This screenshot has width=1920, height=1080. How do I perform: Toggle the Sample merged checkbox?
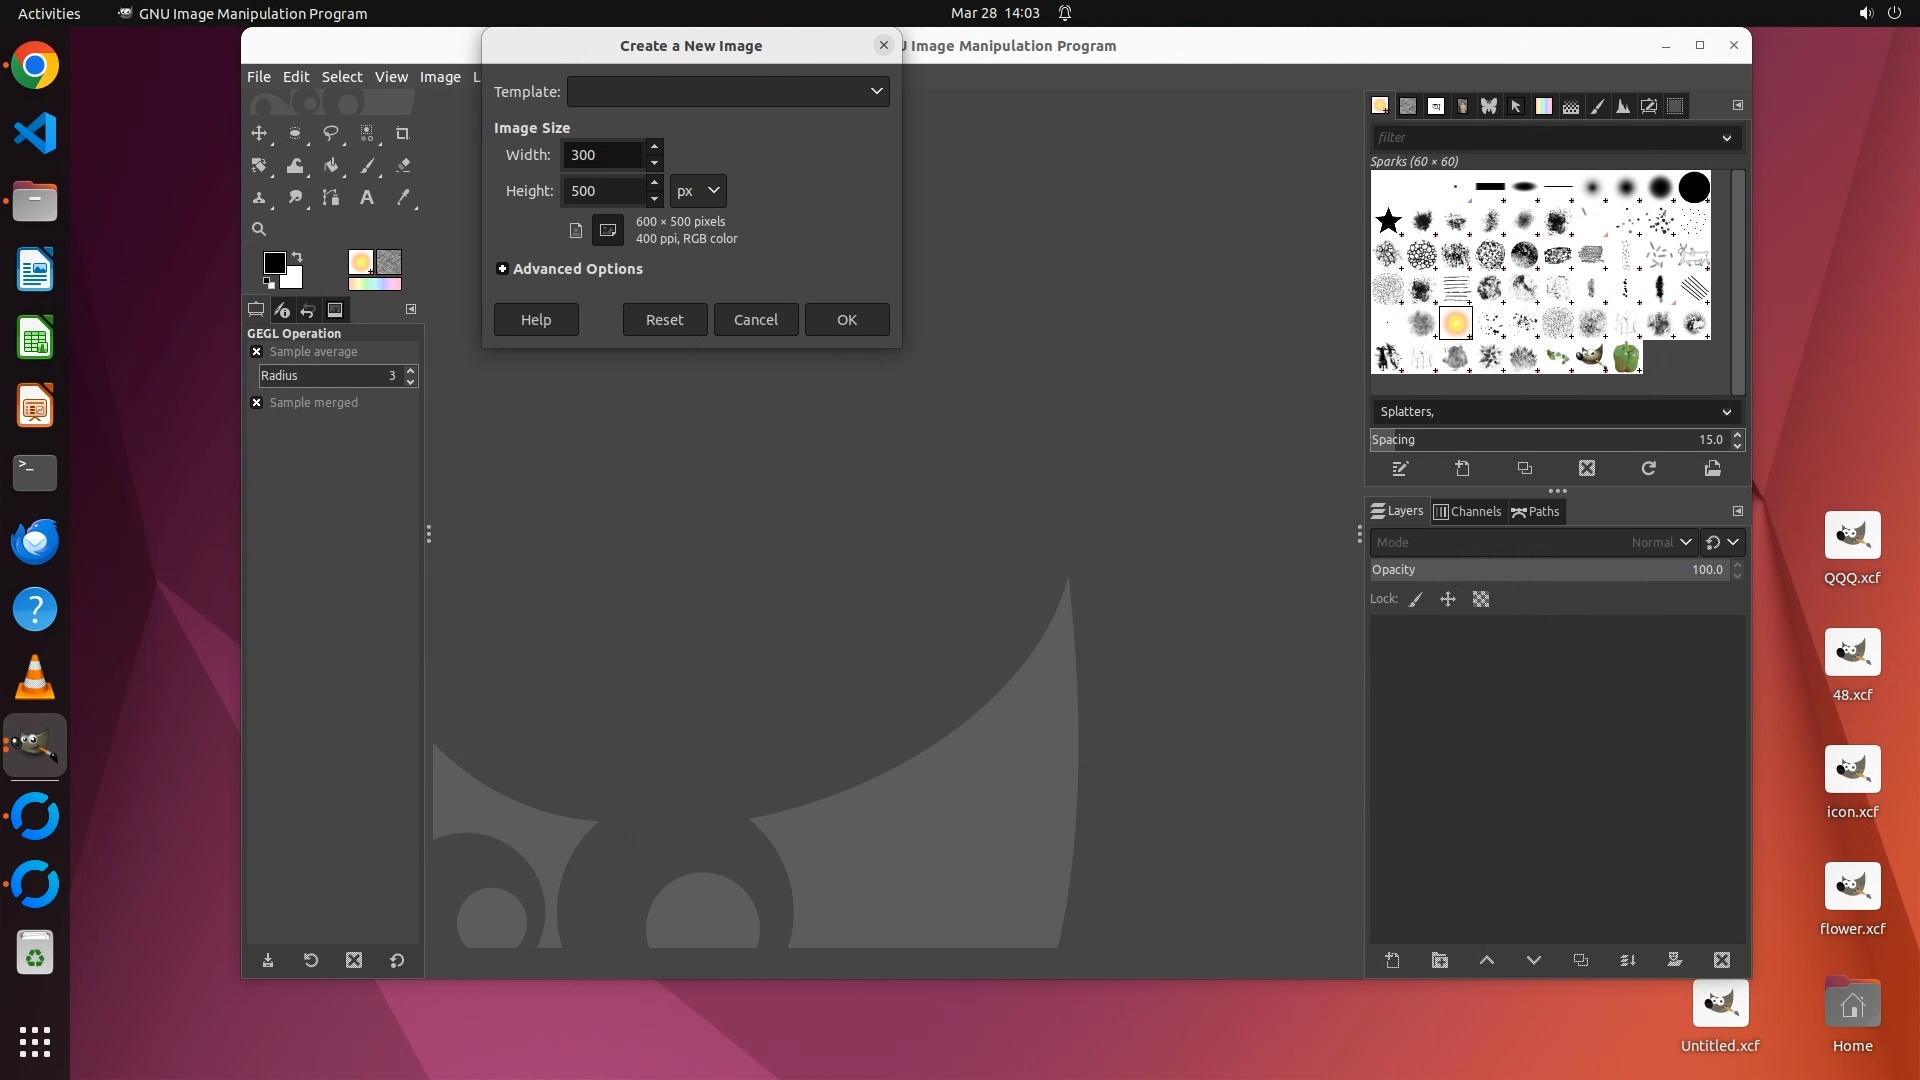click(257, 403)
